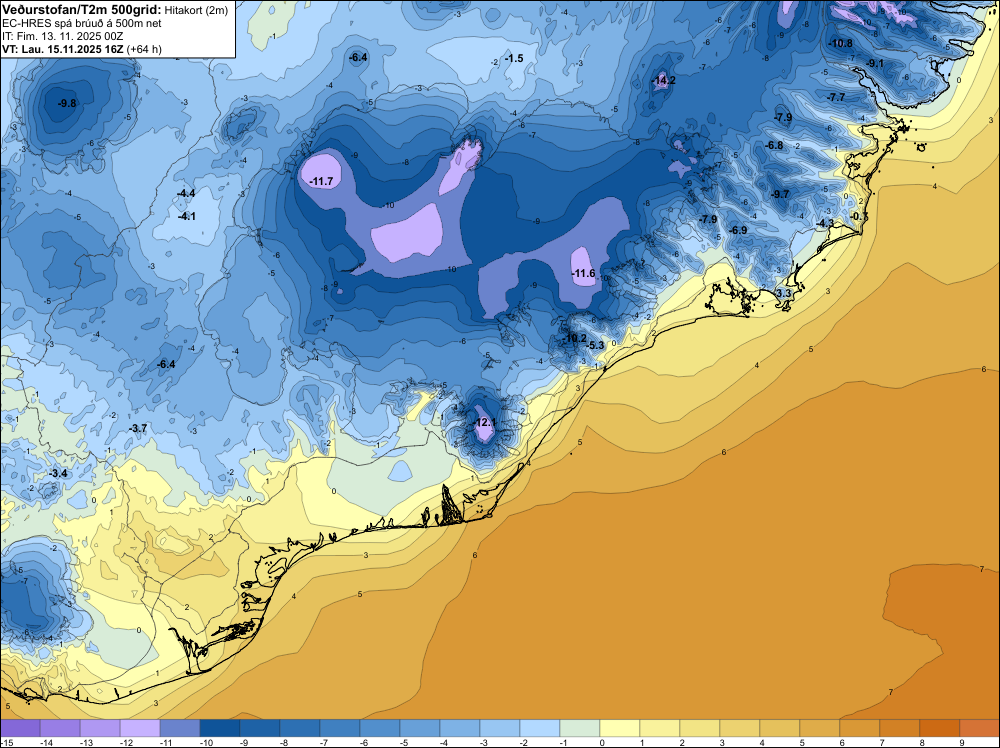
Task: Click the -7.7 temperature value
Action: coord(835,97)
